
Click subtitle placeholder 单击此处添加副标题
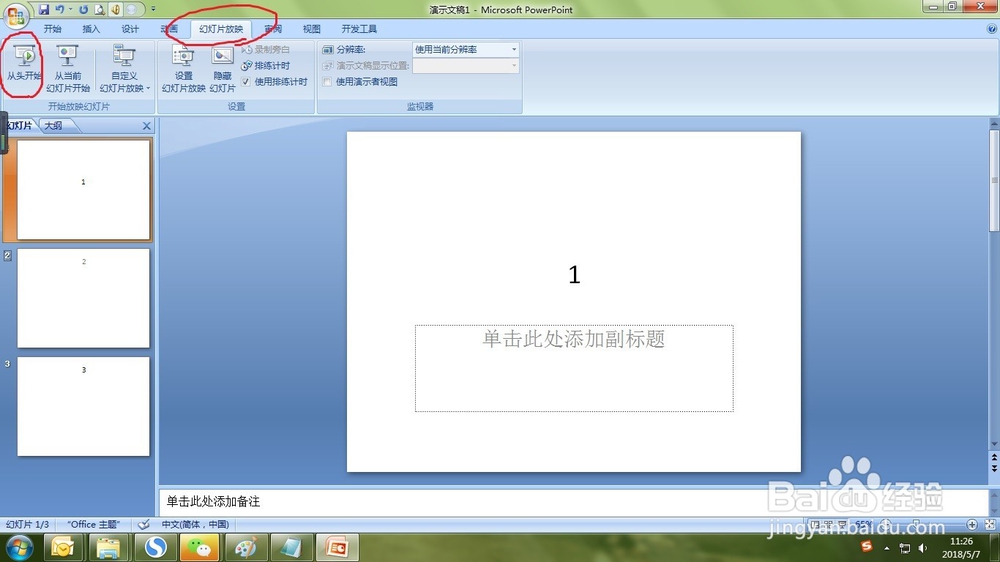[x=574, y=368]
